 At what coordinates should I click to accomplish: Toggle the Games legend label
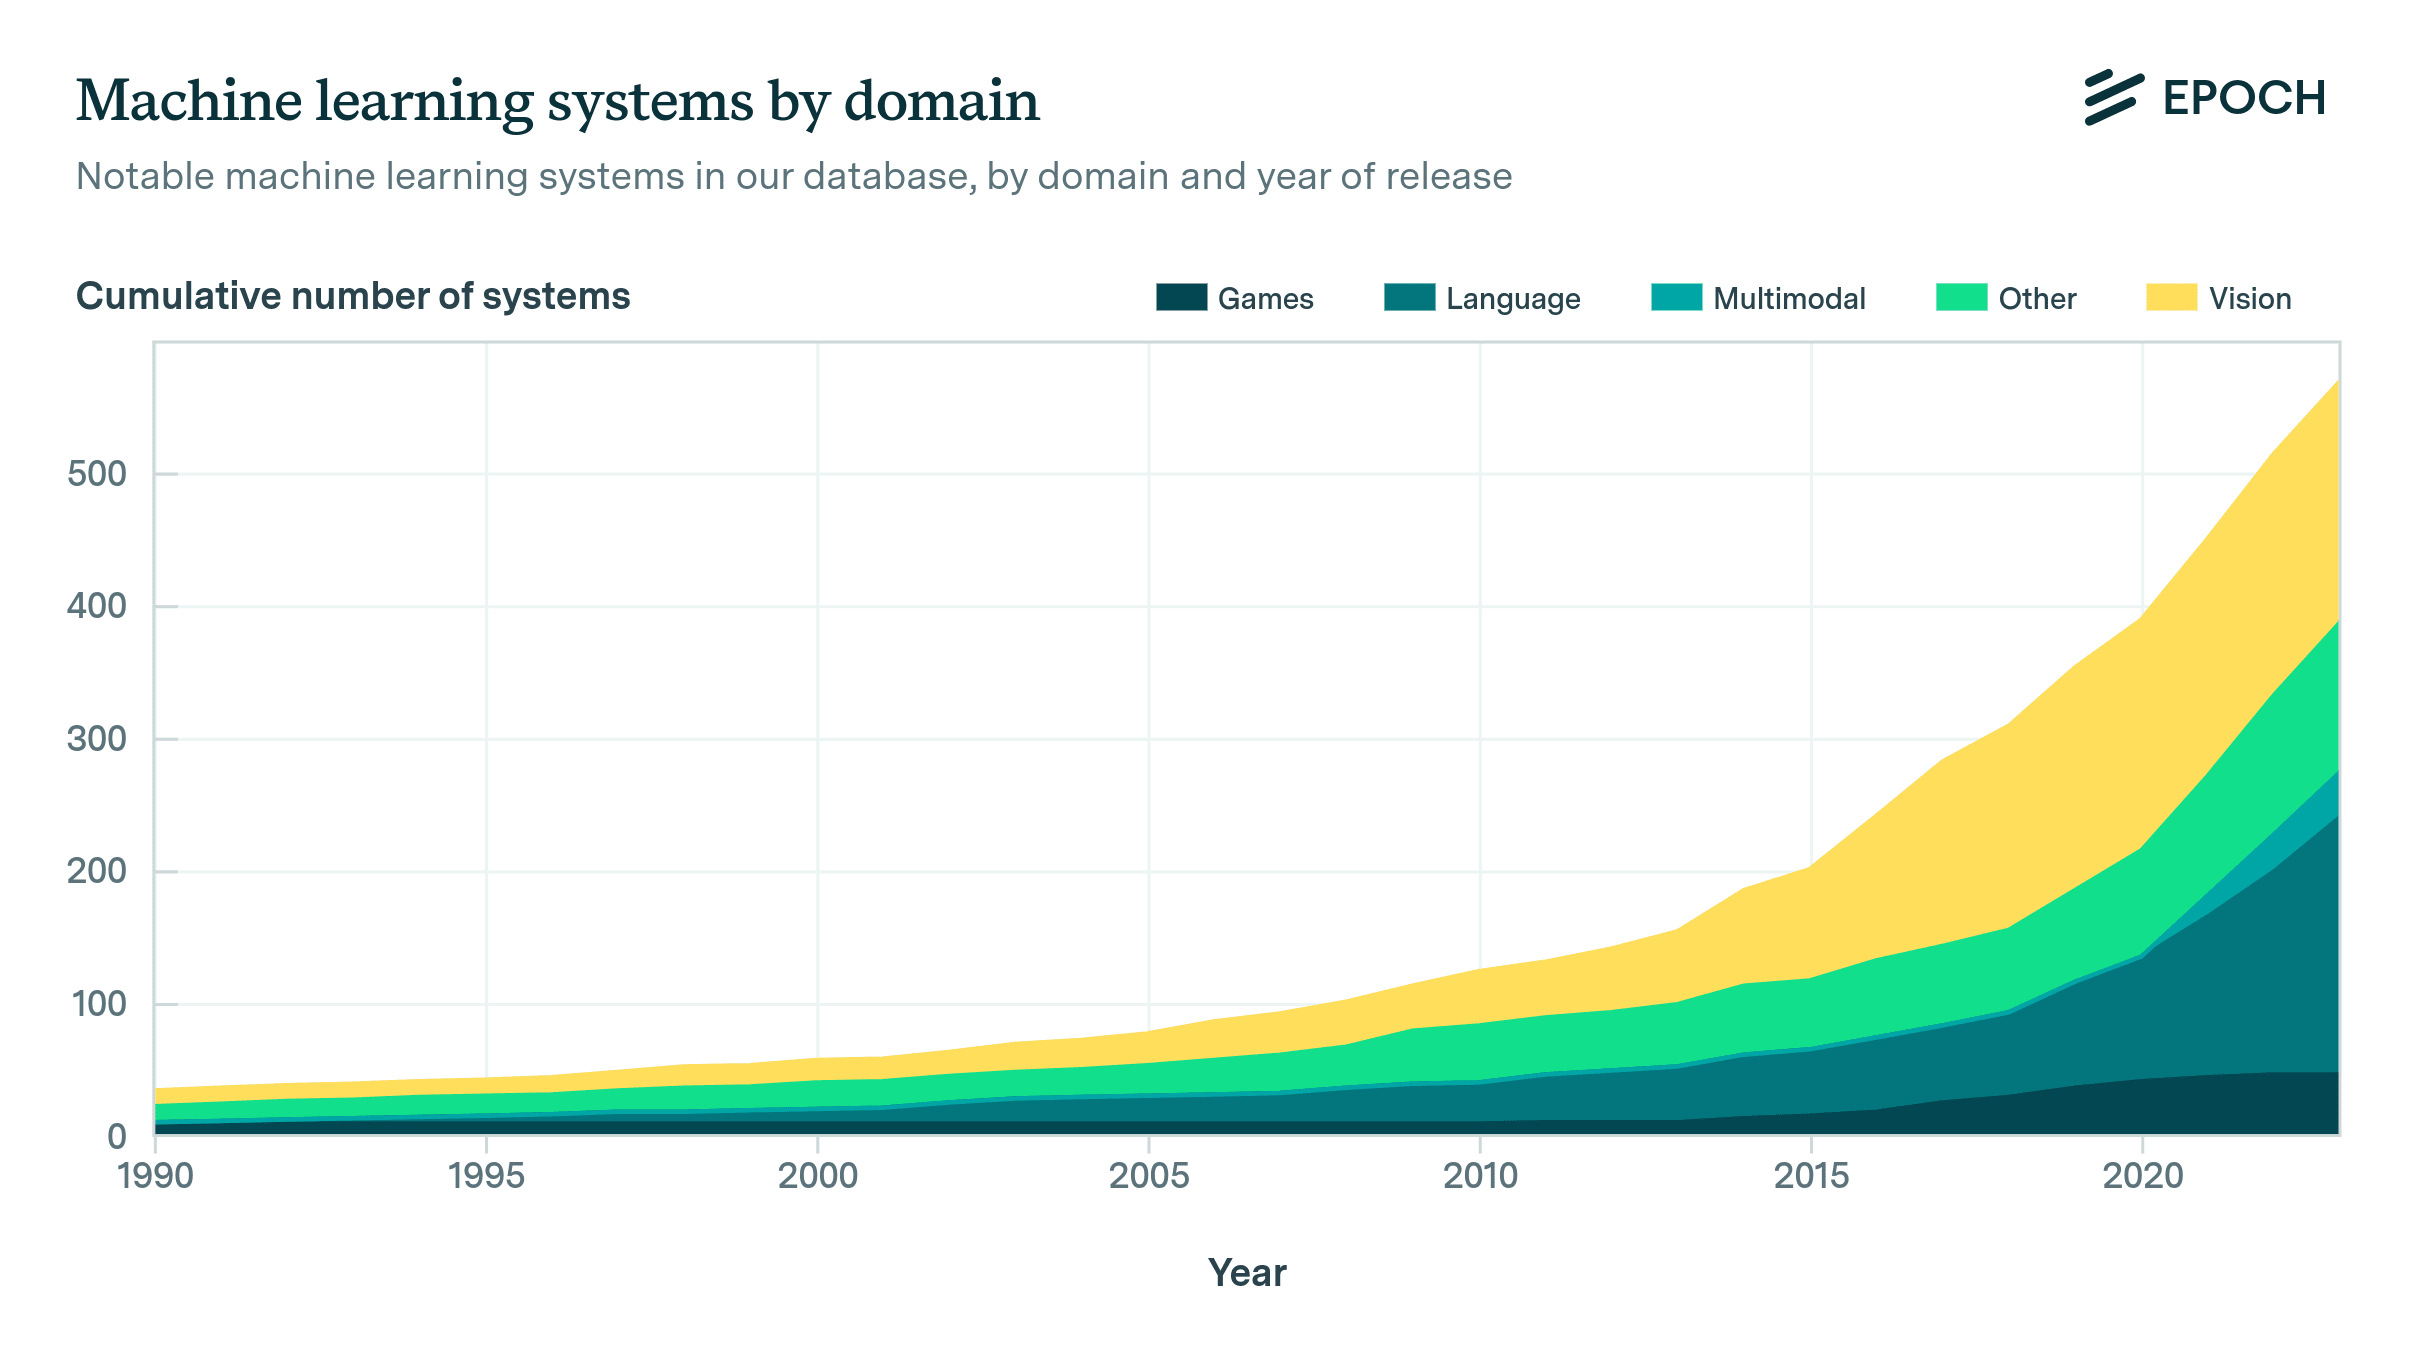coord(1265,299)
